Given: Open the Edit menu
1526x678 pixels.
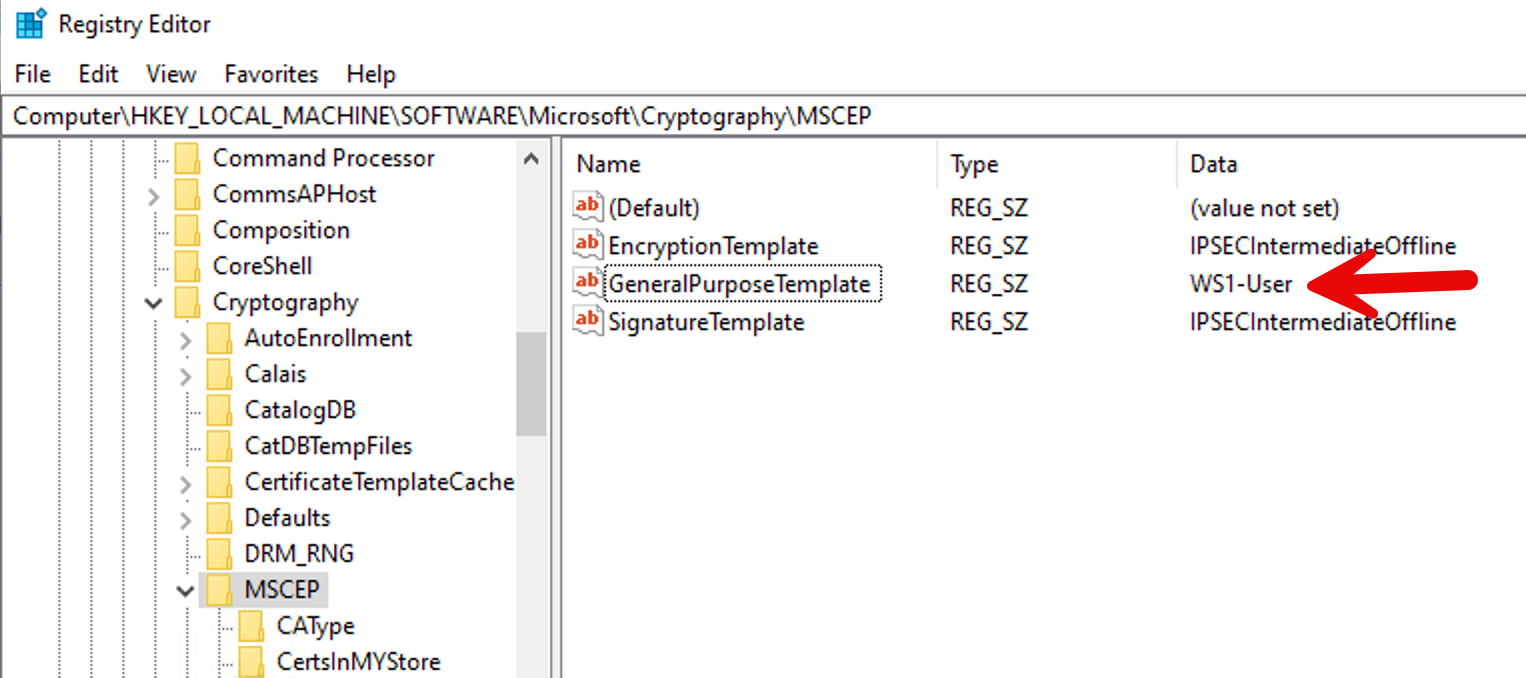Looking at the screenshot, I should tap(98, 74).
